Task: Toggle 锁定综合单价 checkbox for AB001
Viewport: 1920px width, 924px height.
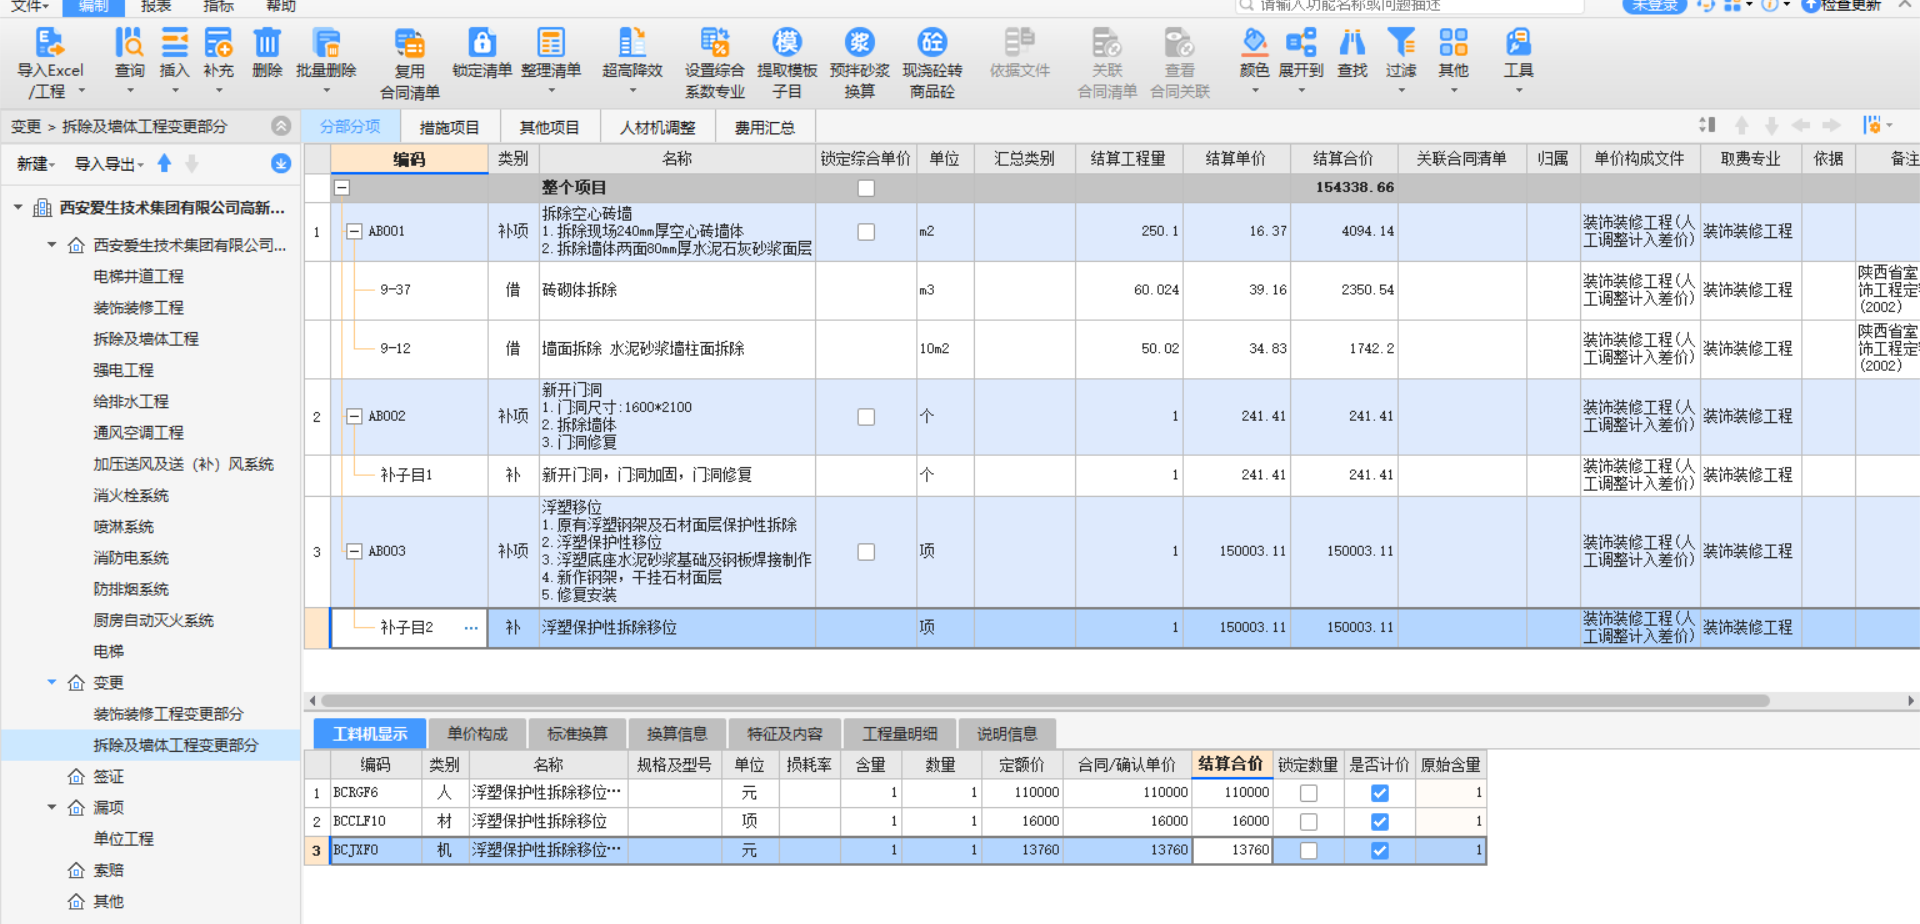Action: [x=866, y=232]
